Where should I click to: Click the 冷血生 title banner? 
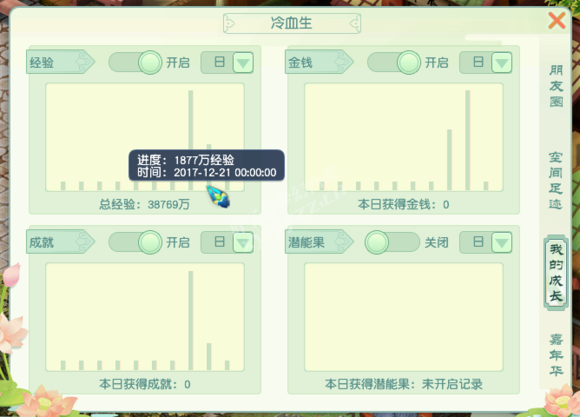coord(292,23)
